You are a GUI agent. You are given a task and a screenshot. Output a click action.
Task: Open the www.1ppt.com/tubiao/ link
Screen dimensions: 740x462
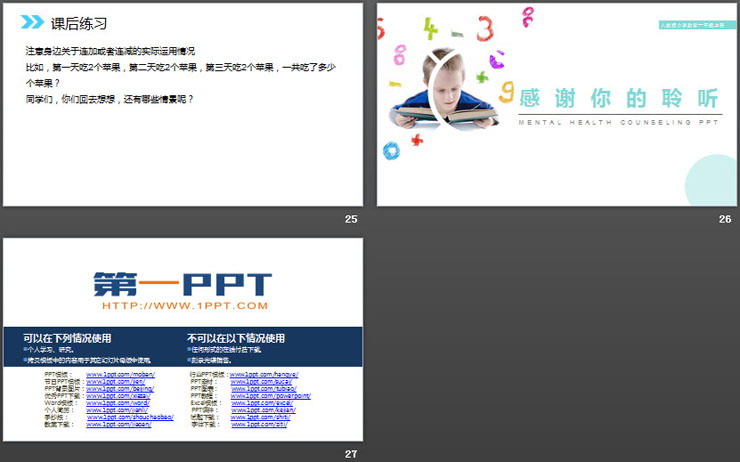coord(264,389)
